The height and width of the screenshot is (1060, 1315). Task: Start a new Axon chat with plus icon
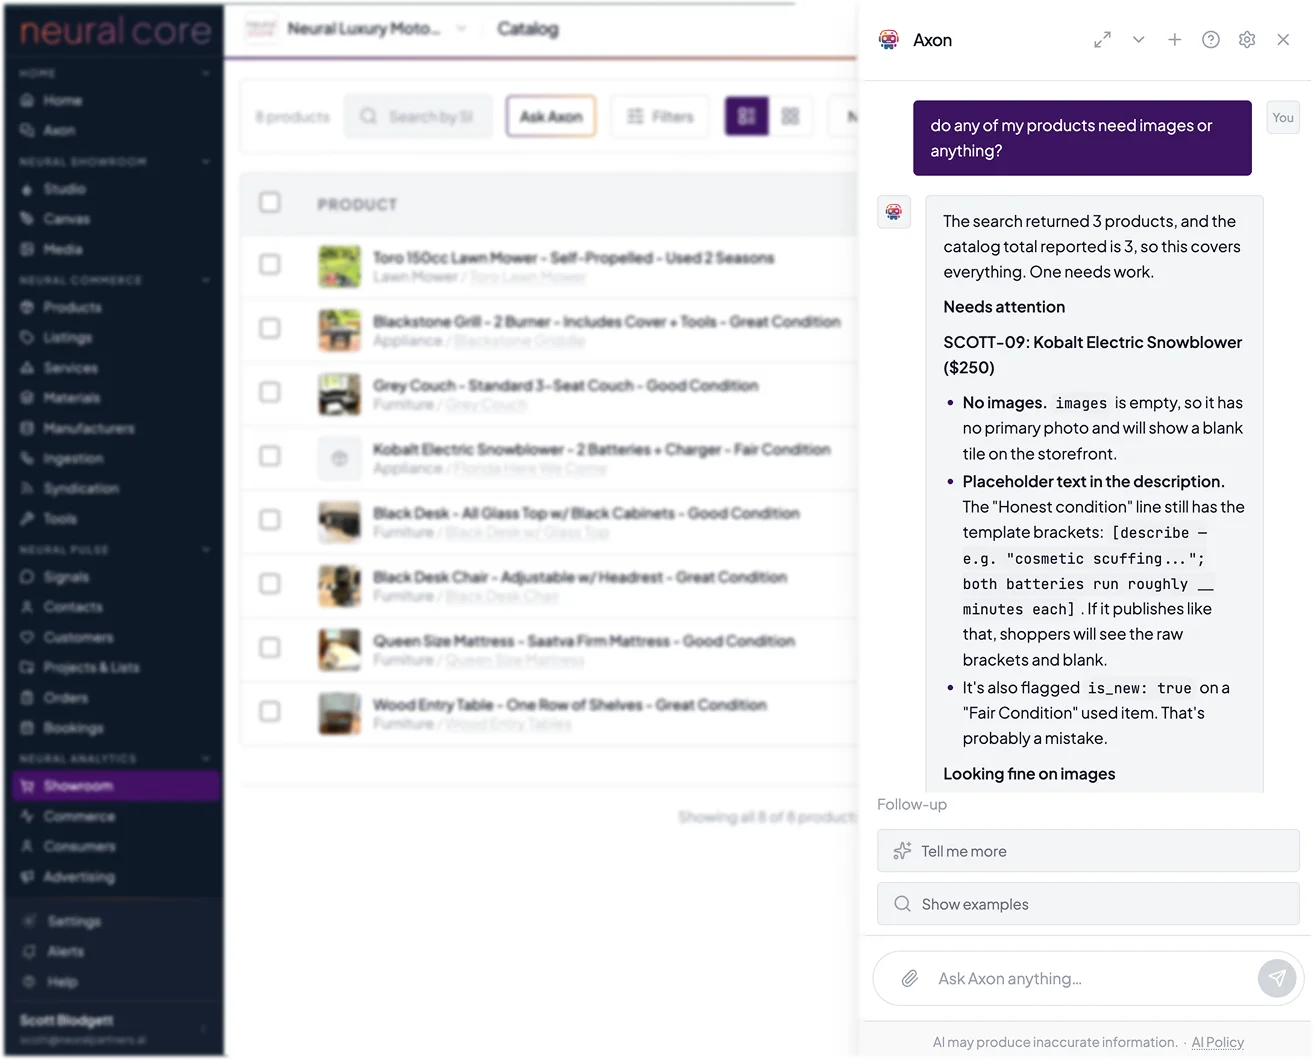pos(1174,40)
